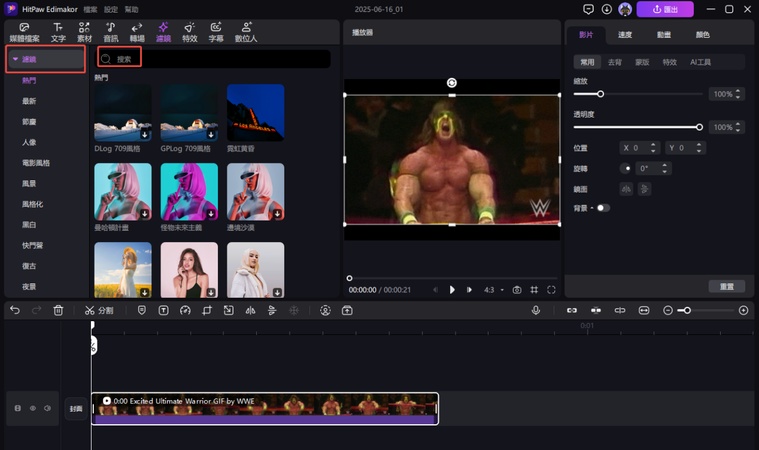
Task: Click the 重置 reset button
Action: (x=727, y=286)
